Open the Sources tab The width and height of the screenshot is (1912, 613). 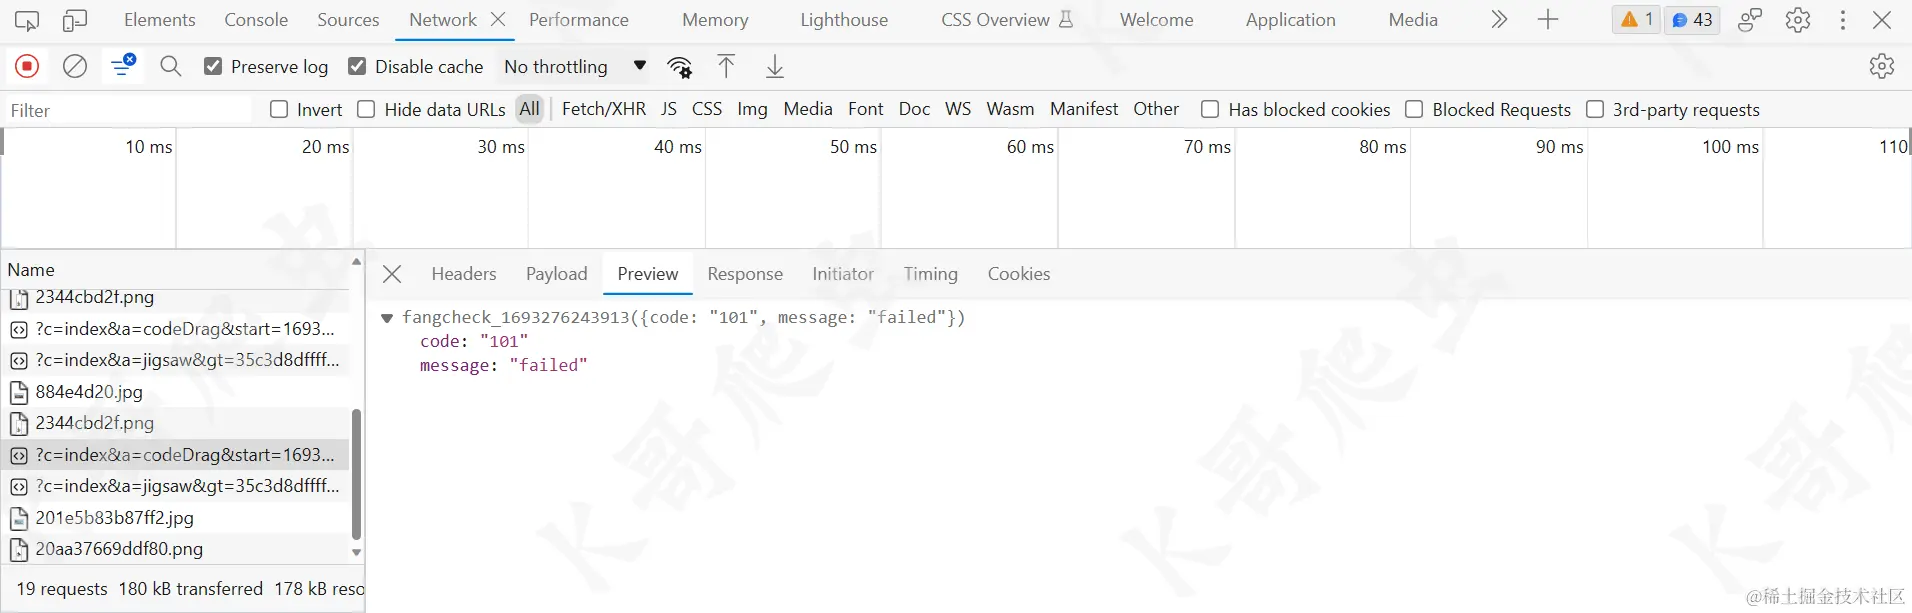point(348,20)
